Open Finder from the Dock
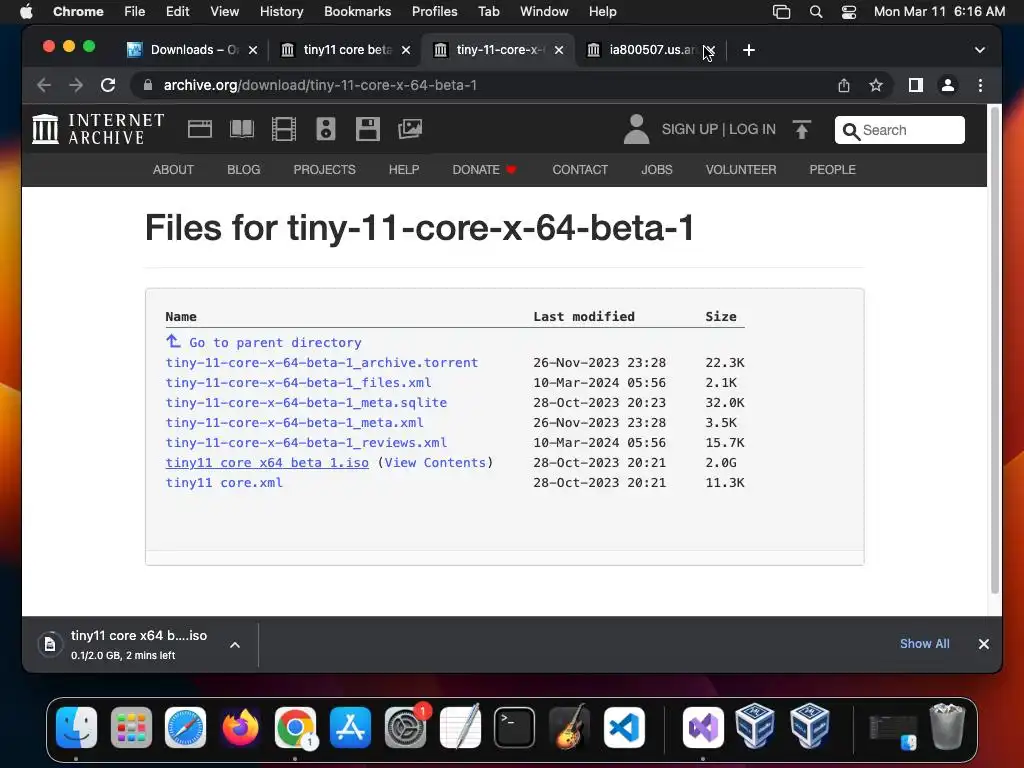The height and width of the screenshot is (768, 1024). (76, 727)
